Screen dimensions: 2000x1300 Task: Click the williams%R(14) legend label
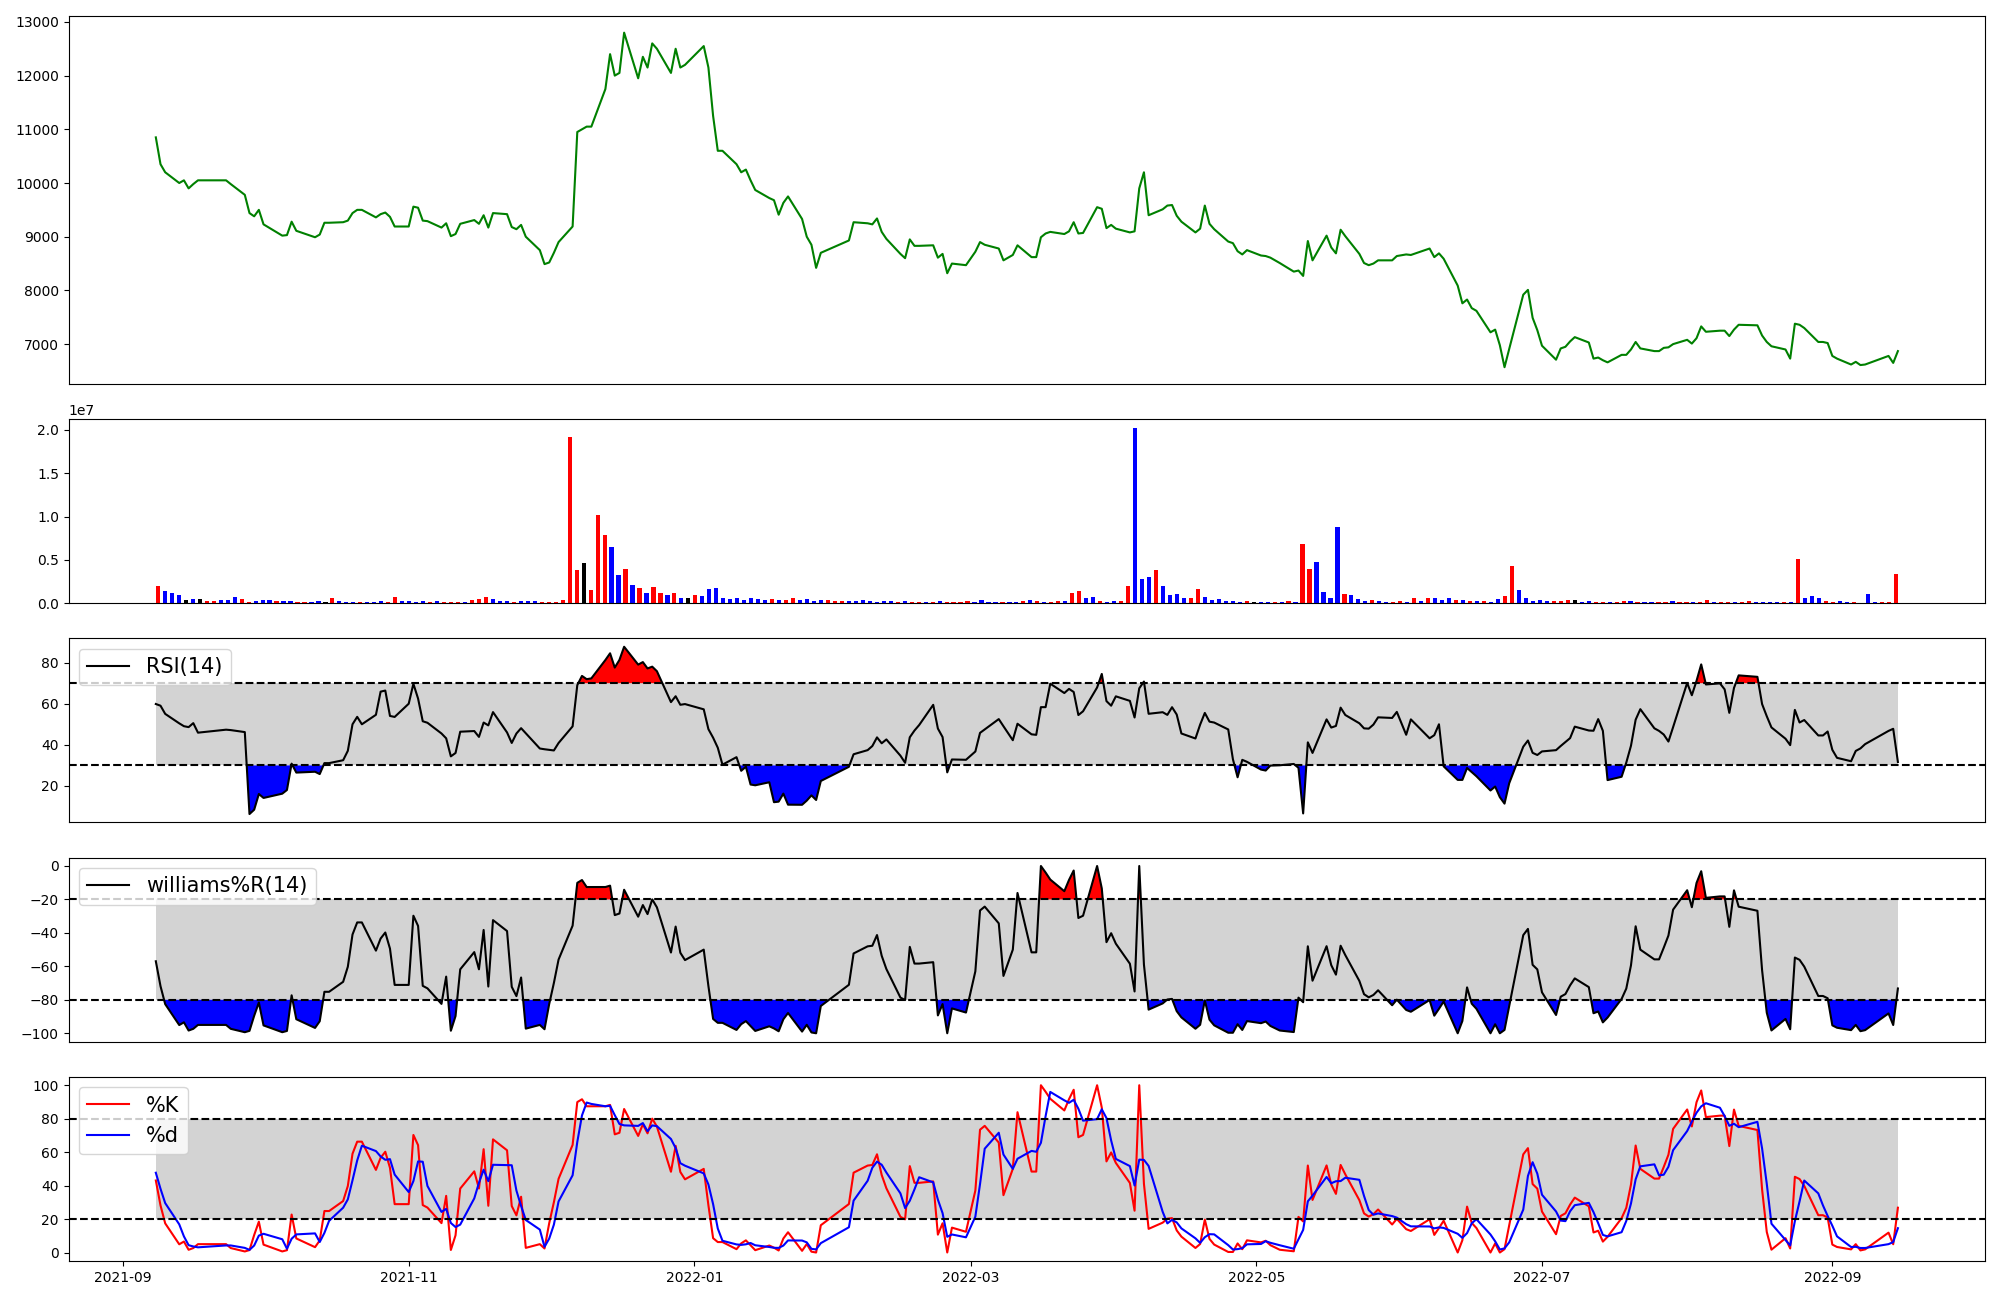pos(226,885)
